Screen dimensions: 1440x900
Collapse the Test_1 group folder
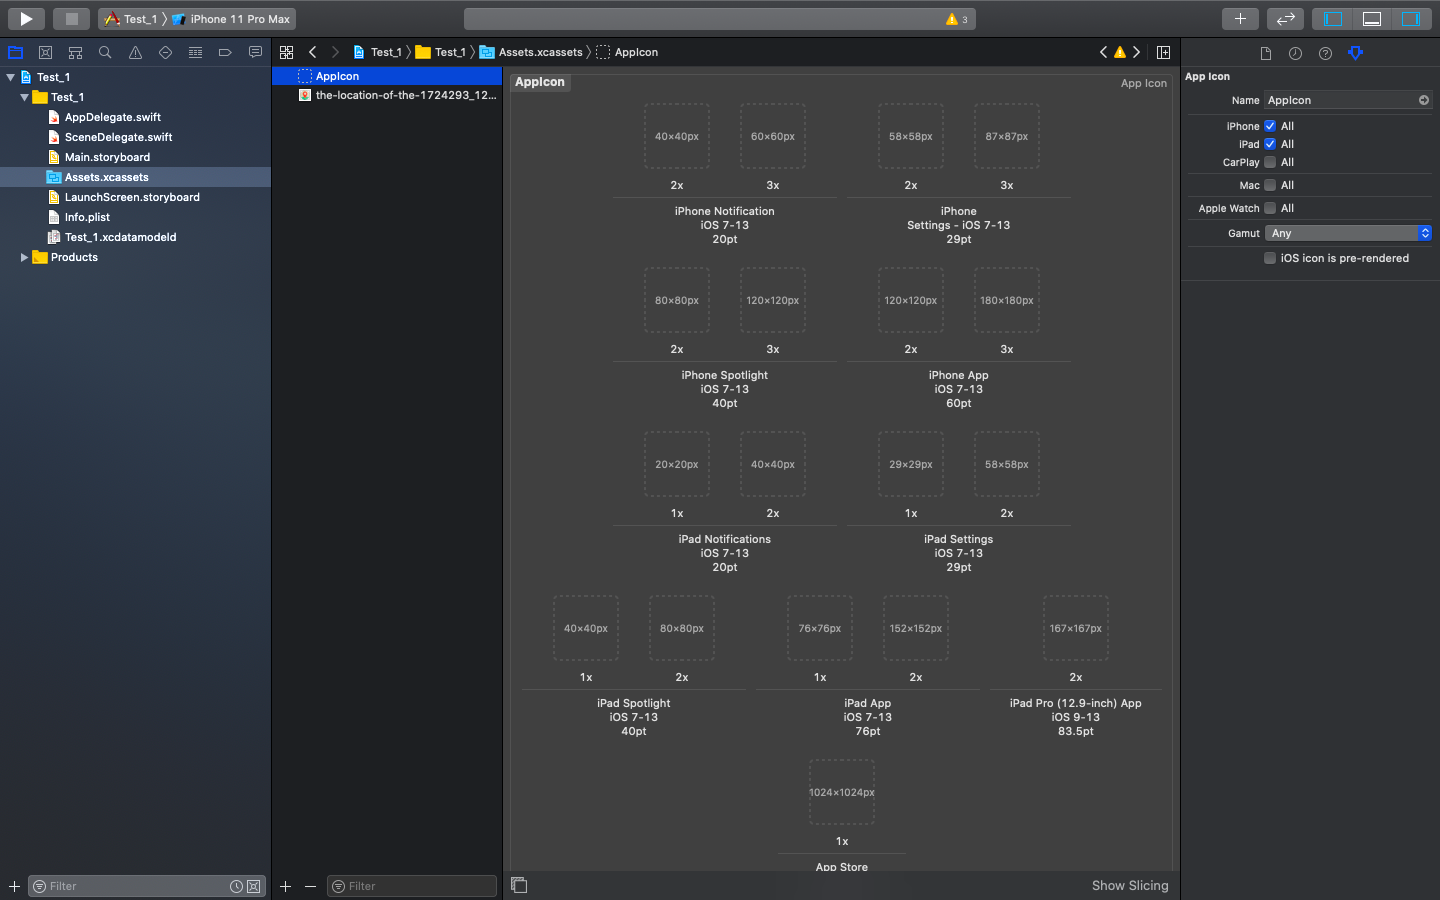tap(24, 97)
